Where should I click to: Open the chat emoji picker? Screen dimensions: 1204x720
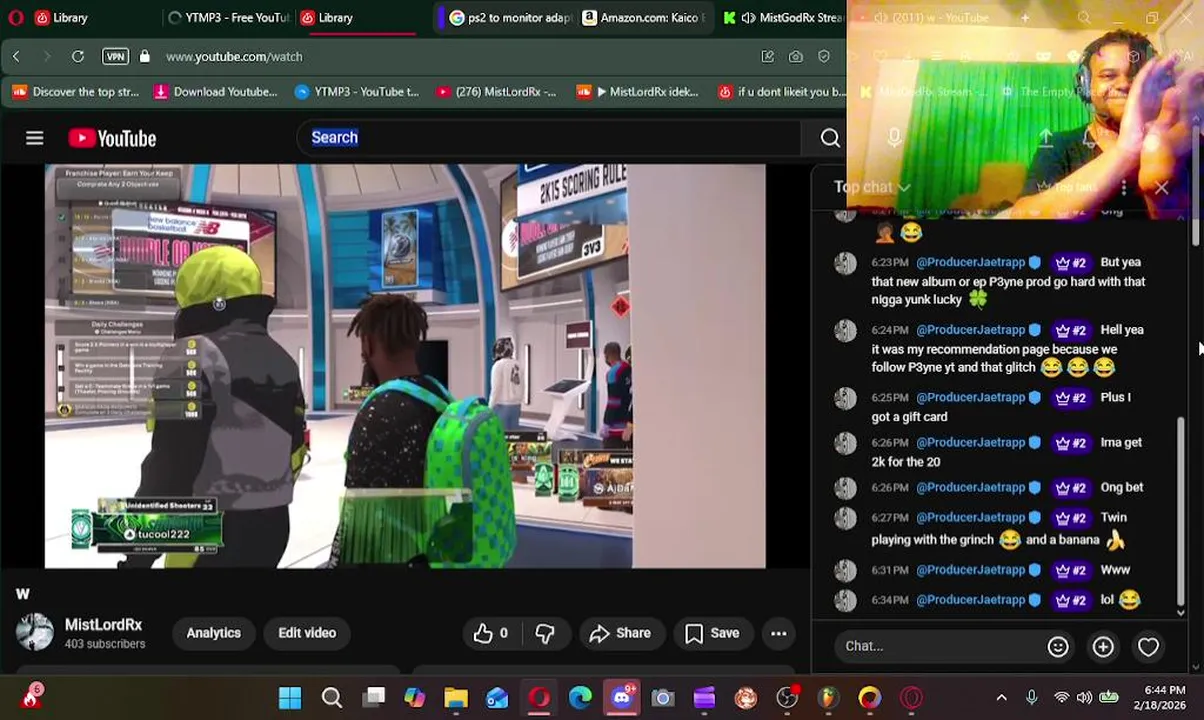[1057, 646]
